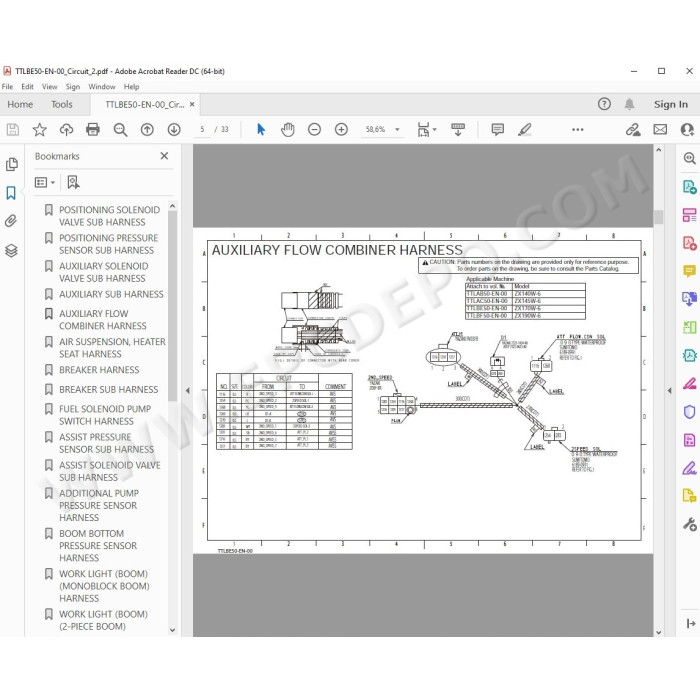Collapse the left navigation pane arrow
700x700 pixels.
(x=188, y=391)
